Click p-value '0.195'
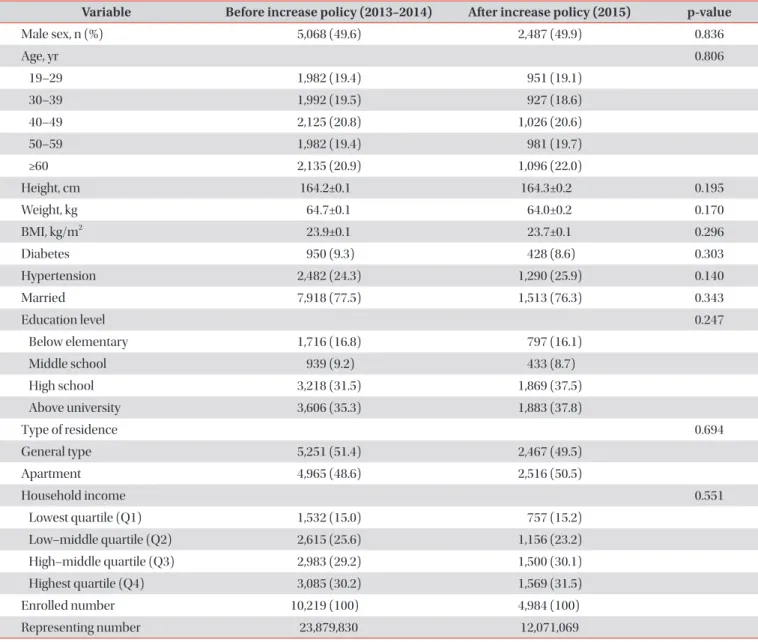Viewport: 758px width, 642px height. pyautogui.click(x=709, y=188)
